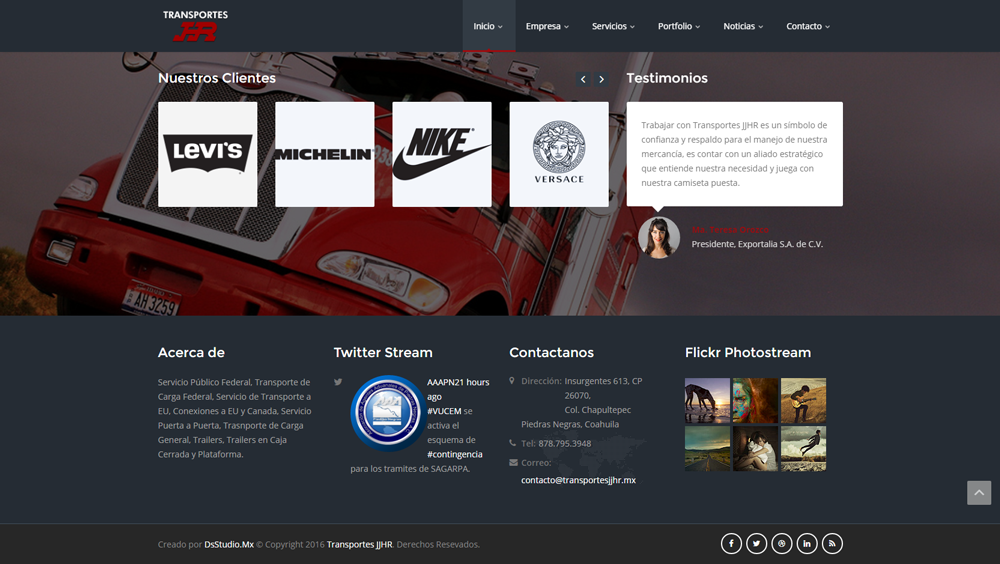
Task: Open the Contacto menu
Action: [x=808, y=26]
